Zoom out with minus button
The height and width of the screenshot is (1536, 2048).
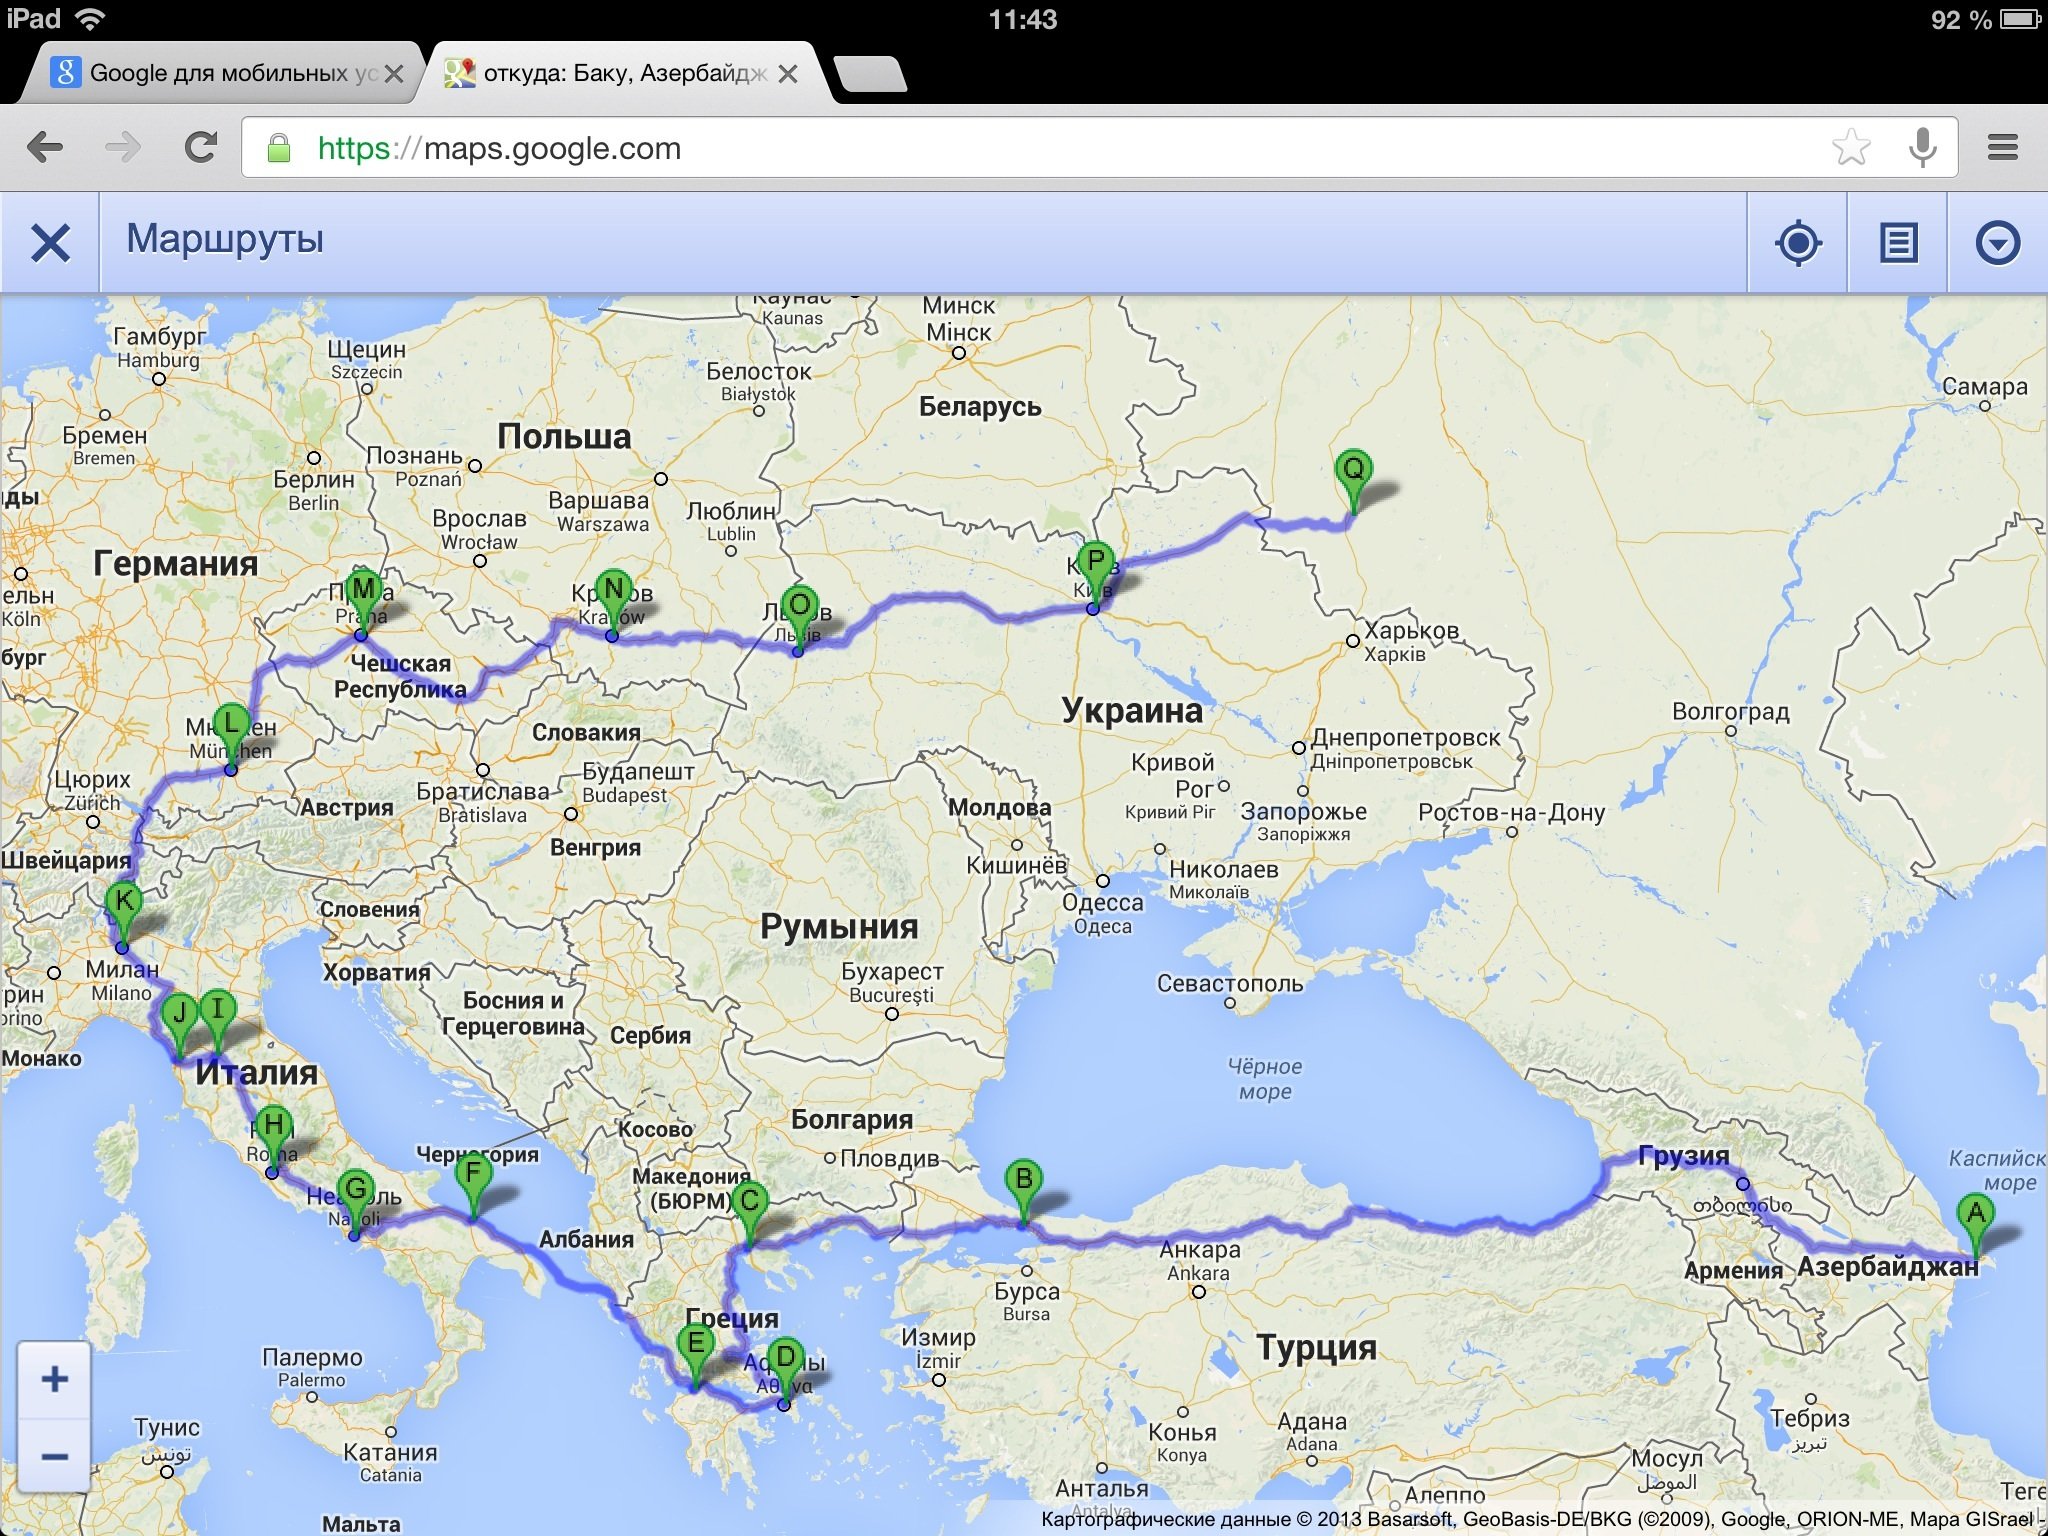[55, 1456]
